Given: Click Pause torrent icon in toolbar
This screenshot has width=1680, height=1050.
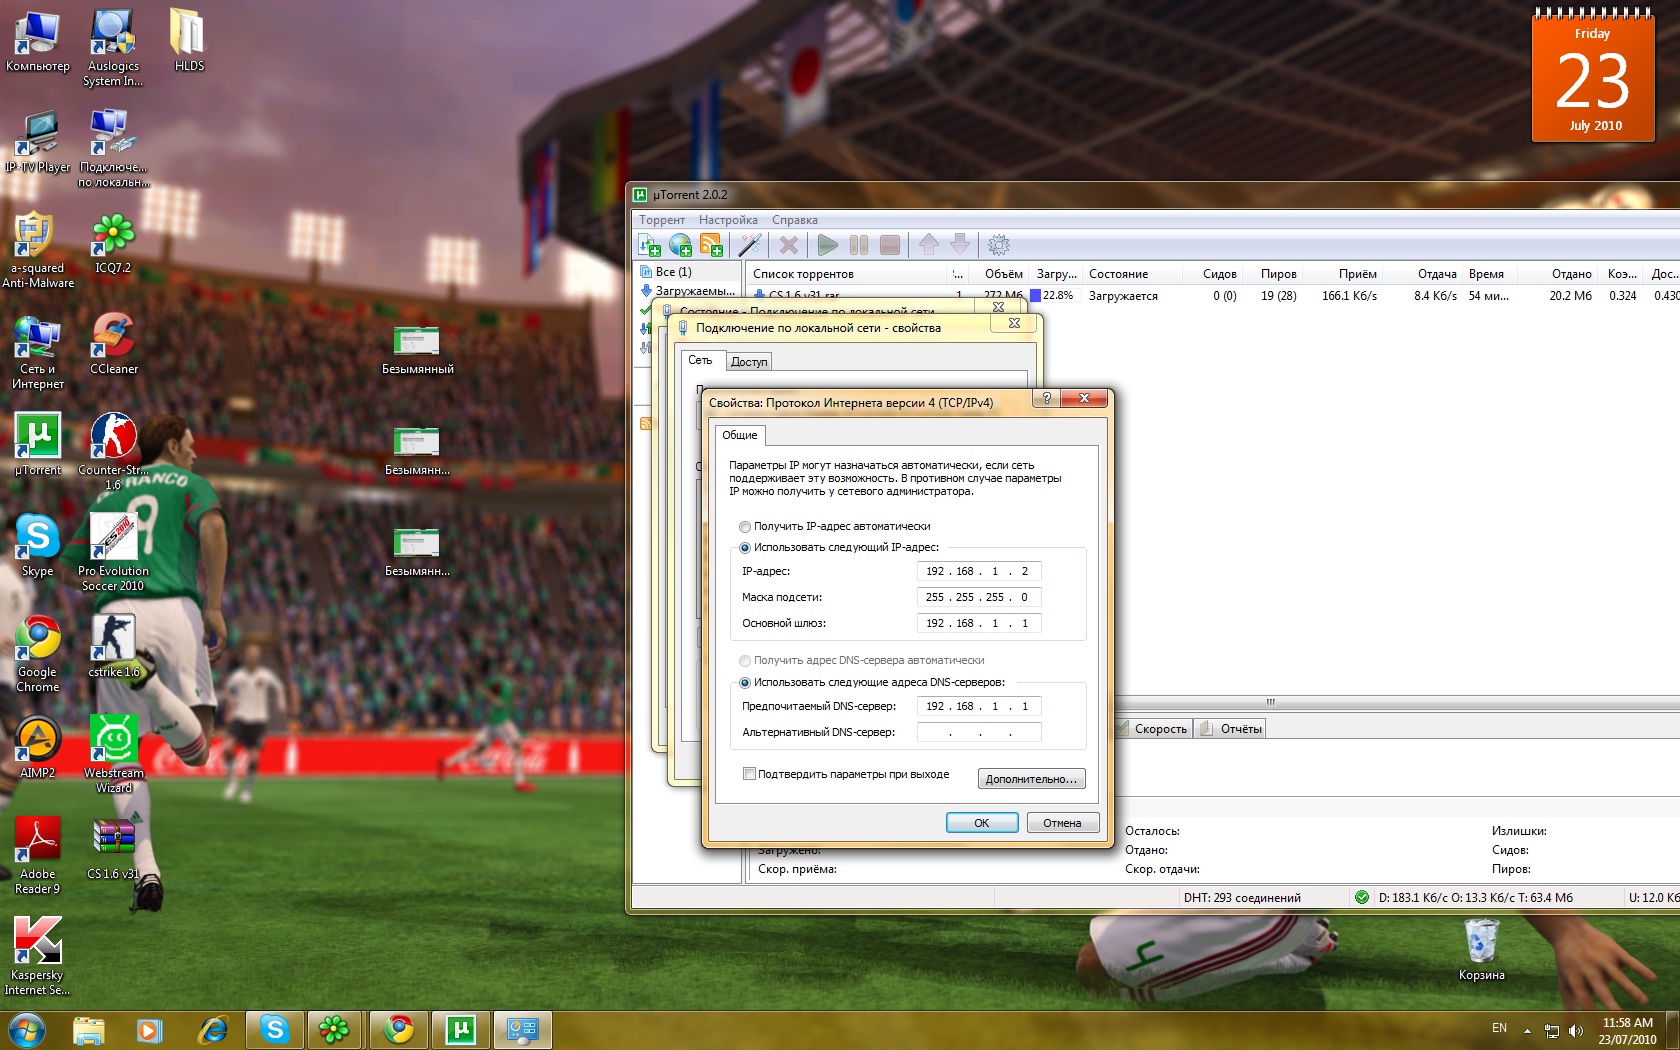Looking at the screenshot, I should coord(858,245).
